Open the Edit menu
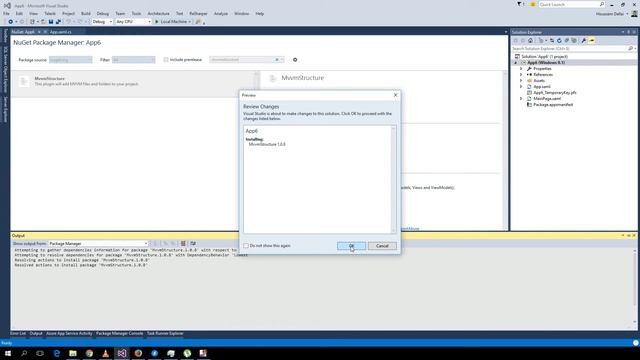Screen dimensions: 640x360 tap(19, 13)
